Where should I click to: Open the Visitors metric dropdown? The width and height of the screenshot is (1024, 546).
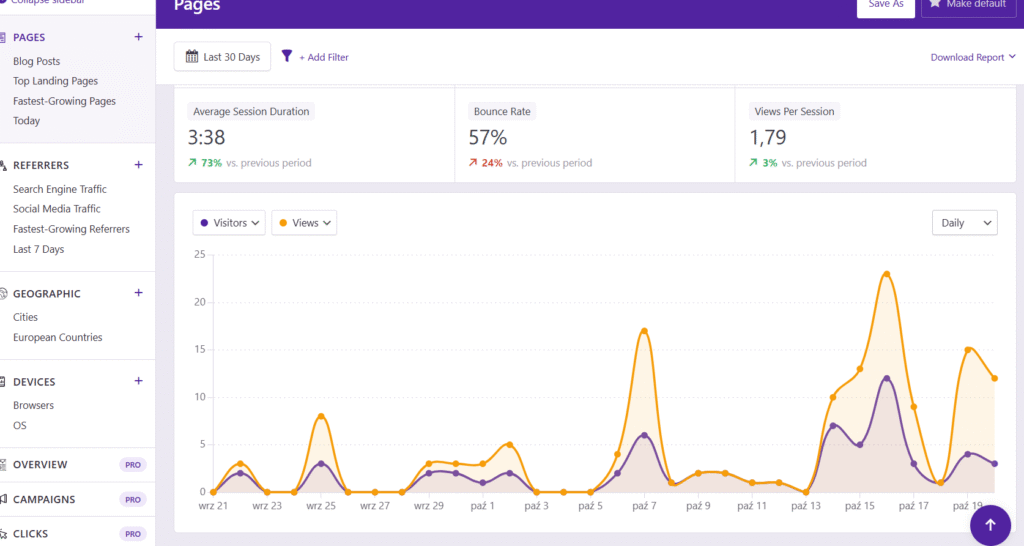[x=229, y=223]
